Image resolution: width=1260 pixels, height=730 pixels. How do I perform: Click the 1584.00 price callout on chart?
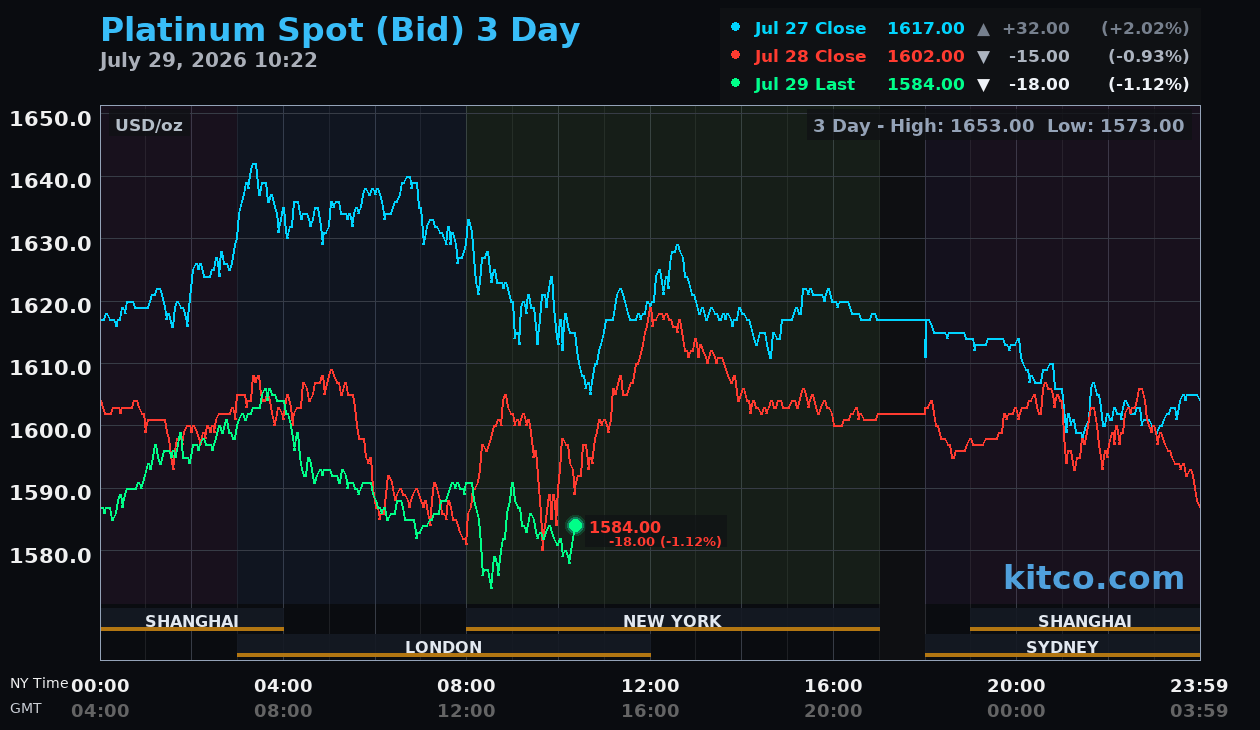pos(625,528)
